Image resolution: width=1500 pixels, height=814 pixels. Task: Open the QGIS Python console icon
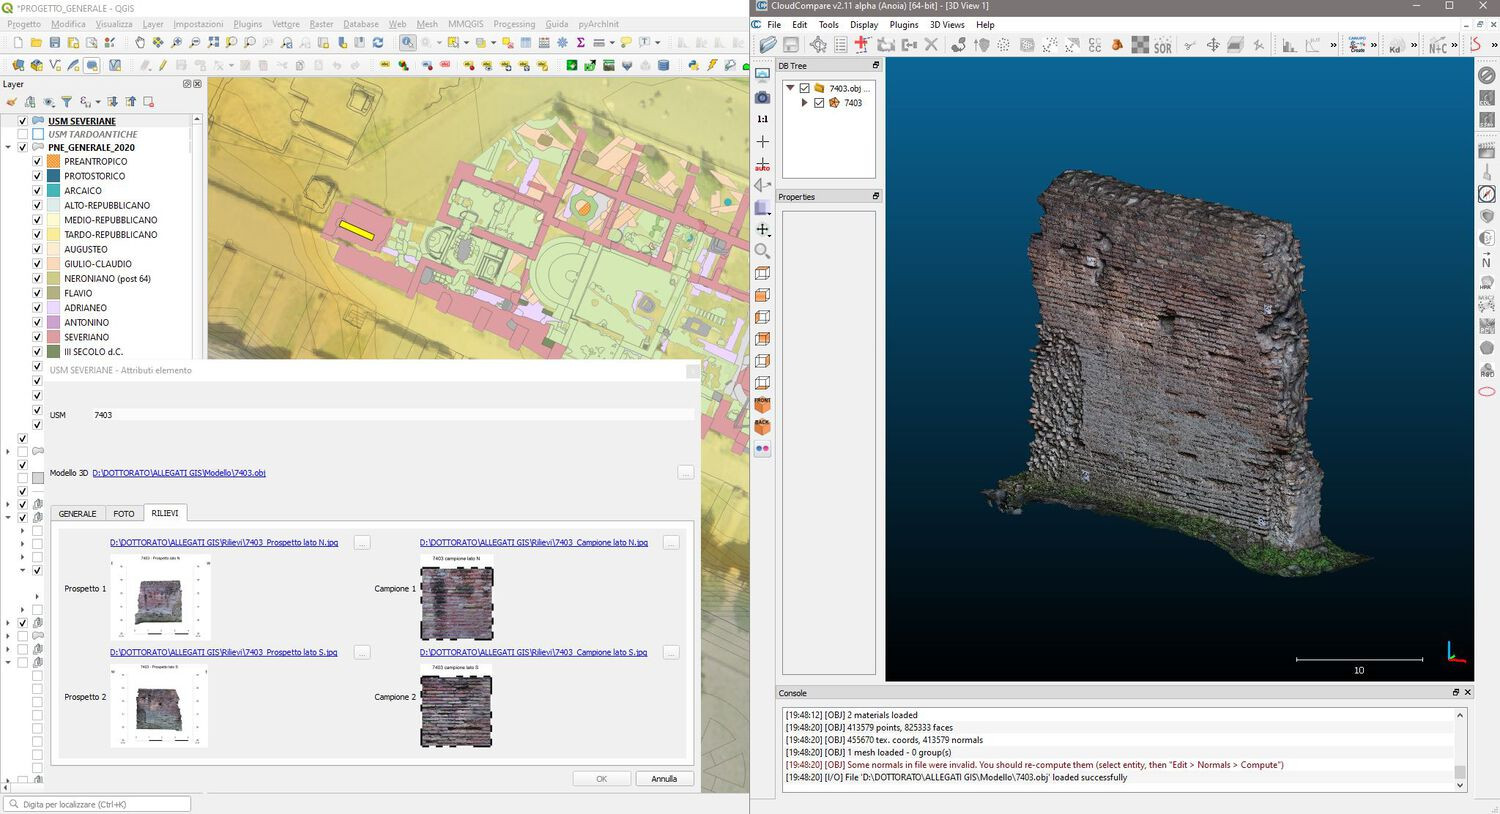pyautogui.click(x=693, y=65)
